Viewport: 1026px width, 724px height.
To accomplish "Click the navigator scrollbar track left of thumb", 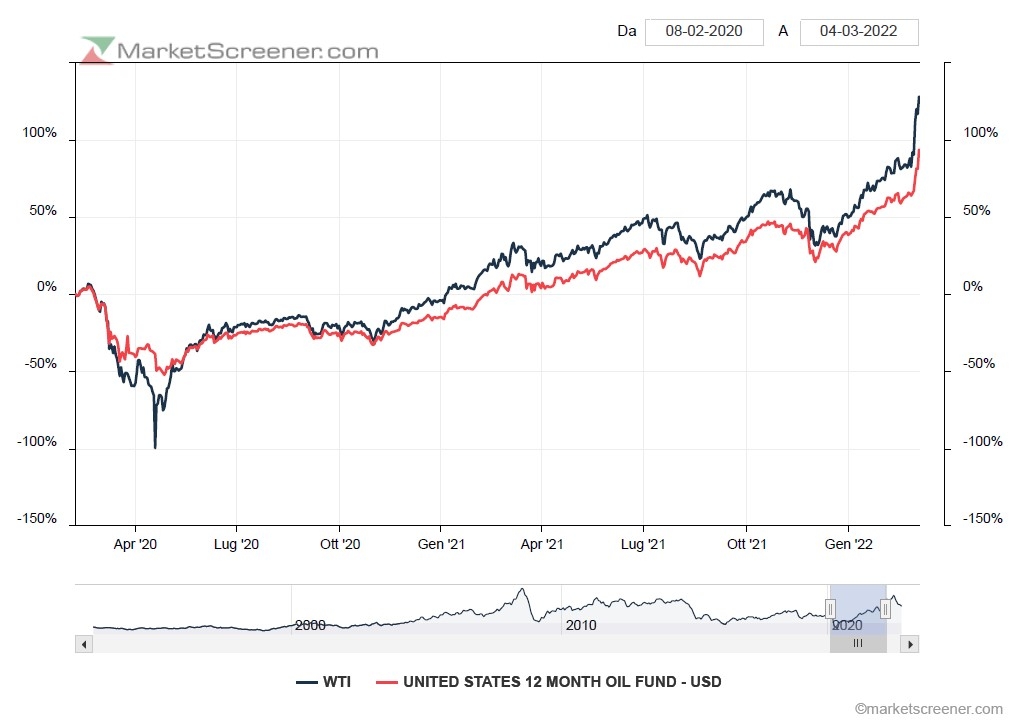I will tap(450, 644).
